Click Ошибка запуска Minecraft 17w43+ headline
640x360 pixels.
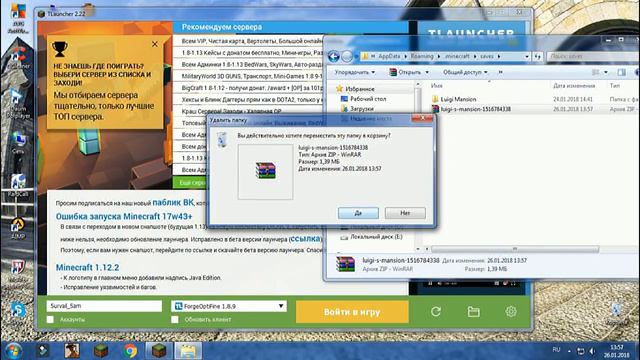point(124,216)
